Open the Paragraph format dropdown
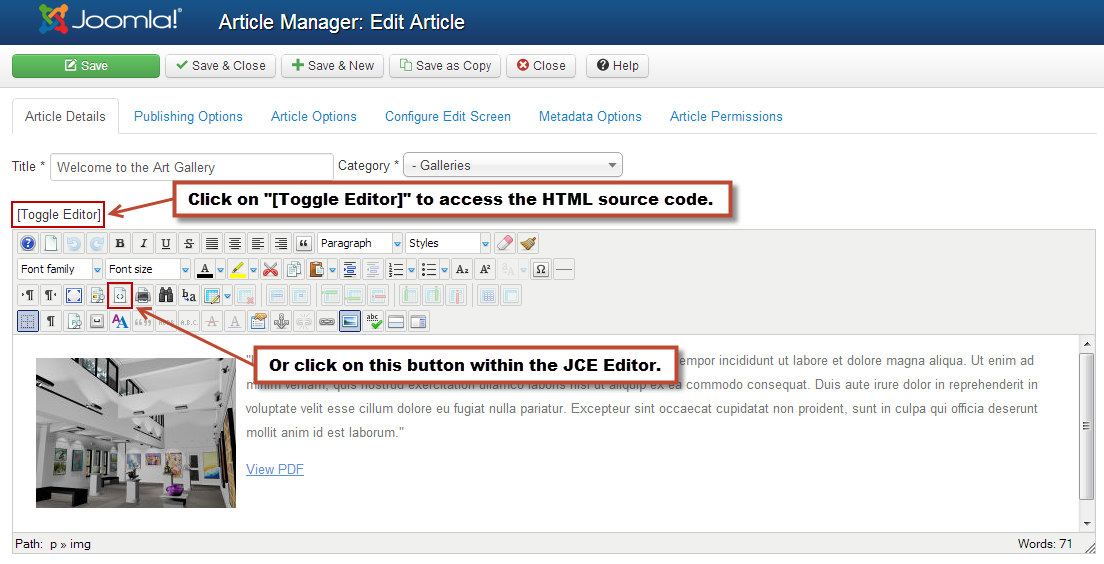This screenshot has width=1104, height=564. (x=360, y=244)
